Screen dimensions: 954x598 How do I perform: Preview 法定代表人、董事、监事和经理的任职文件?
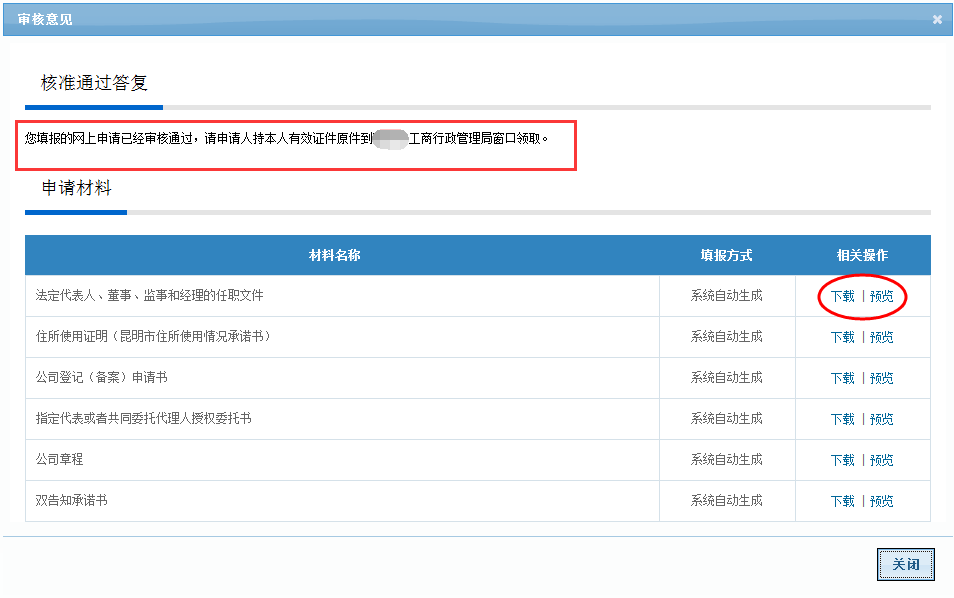pos(881,296)
